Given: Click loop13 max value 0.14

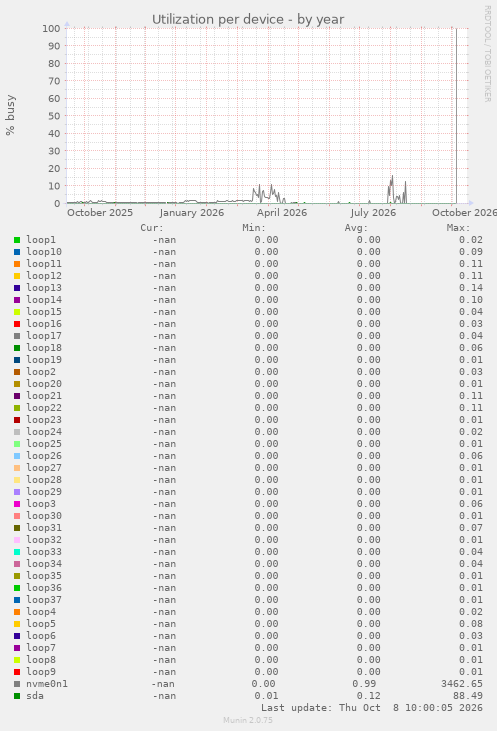Looking at the screenshot, I should pyautogui.click(x=471, y=288).
